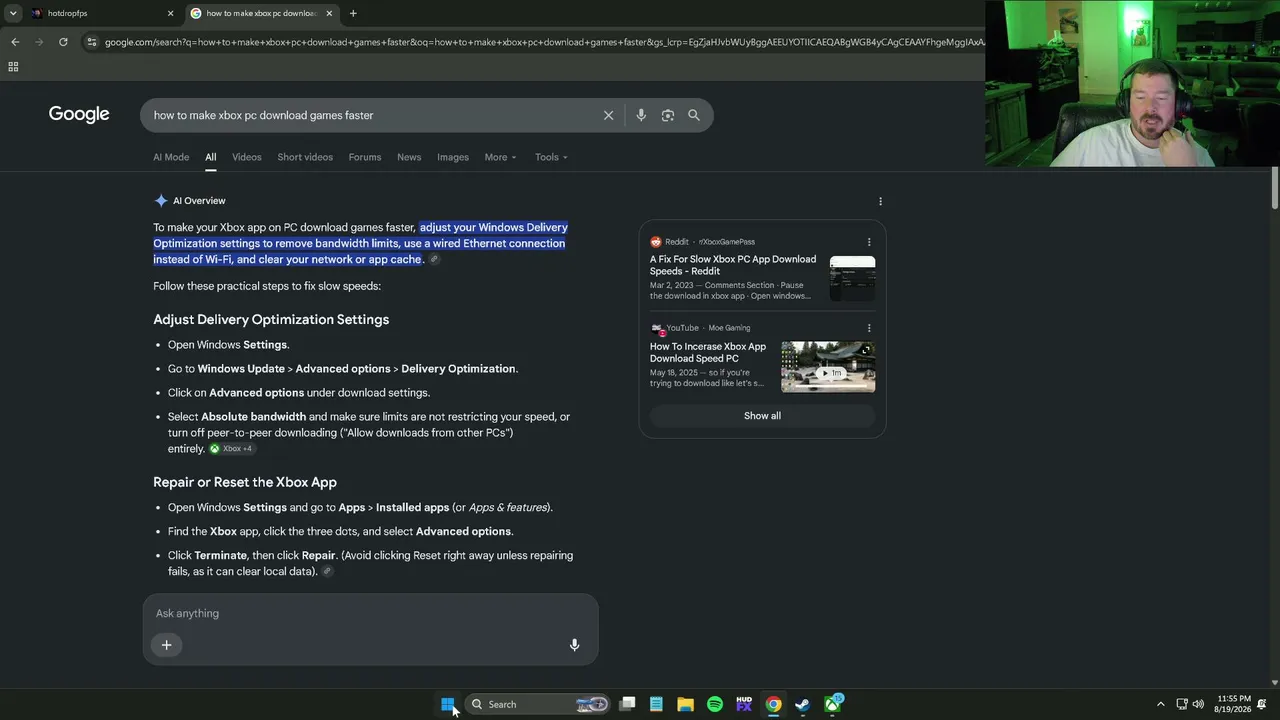Click the Google logo

(x=79, y=114)
